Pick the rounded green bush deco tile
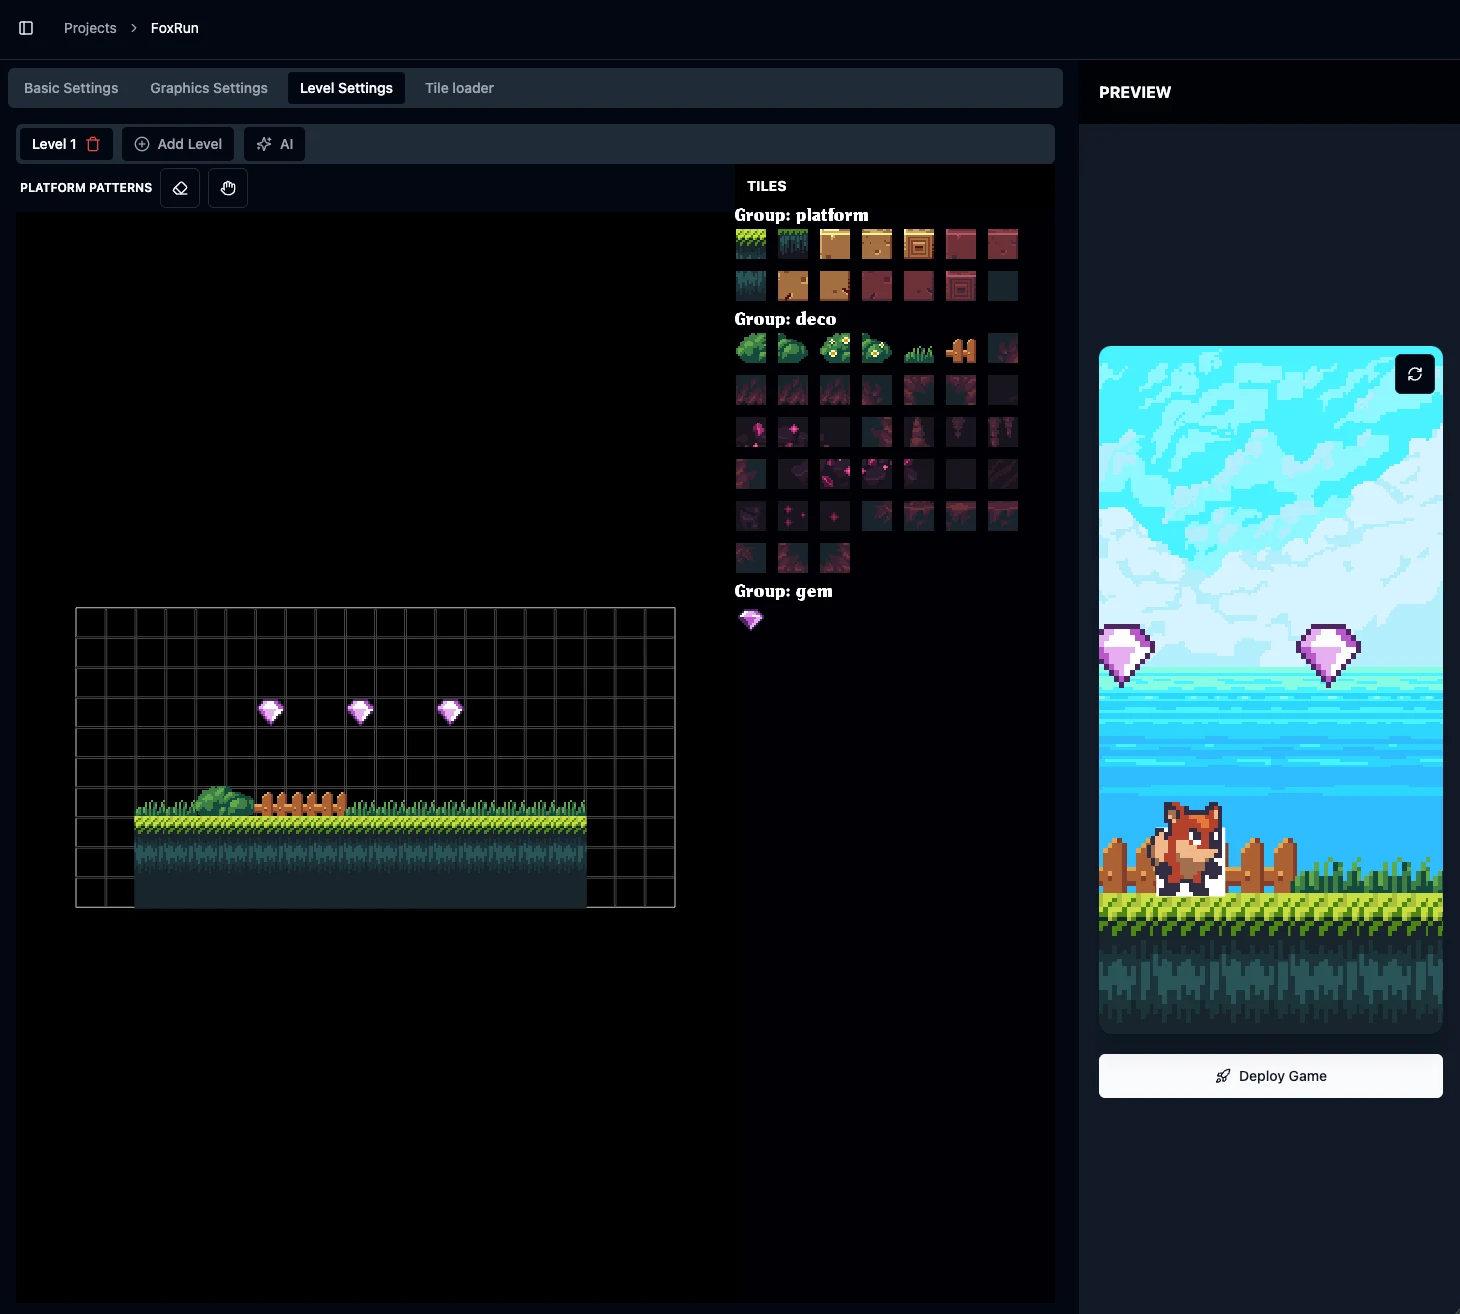 [793, 348]
